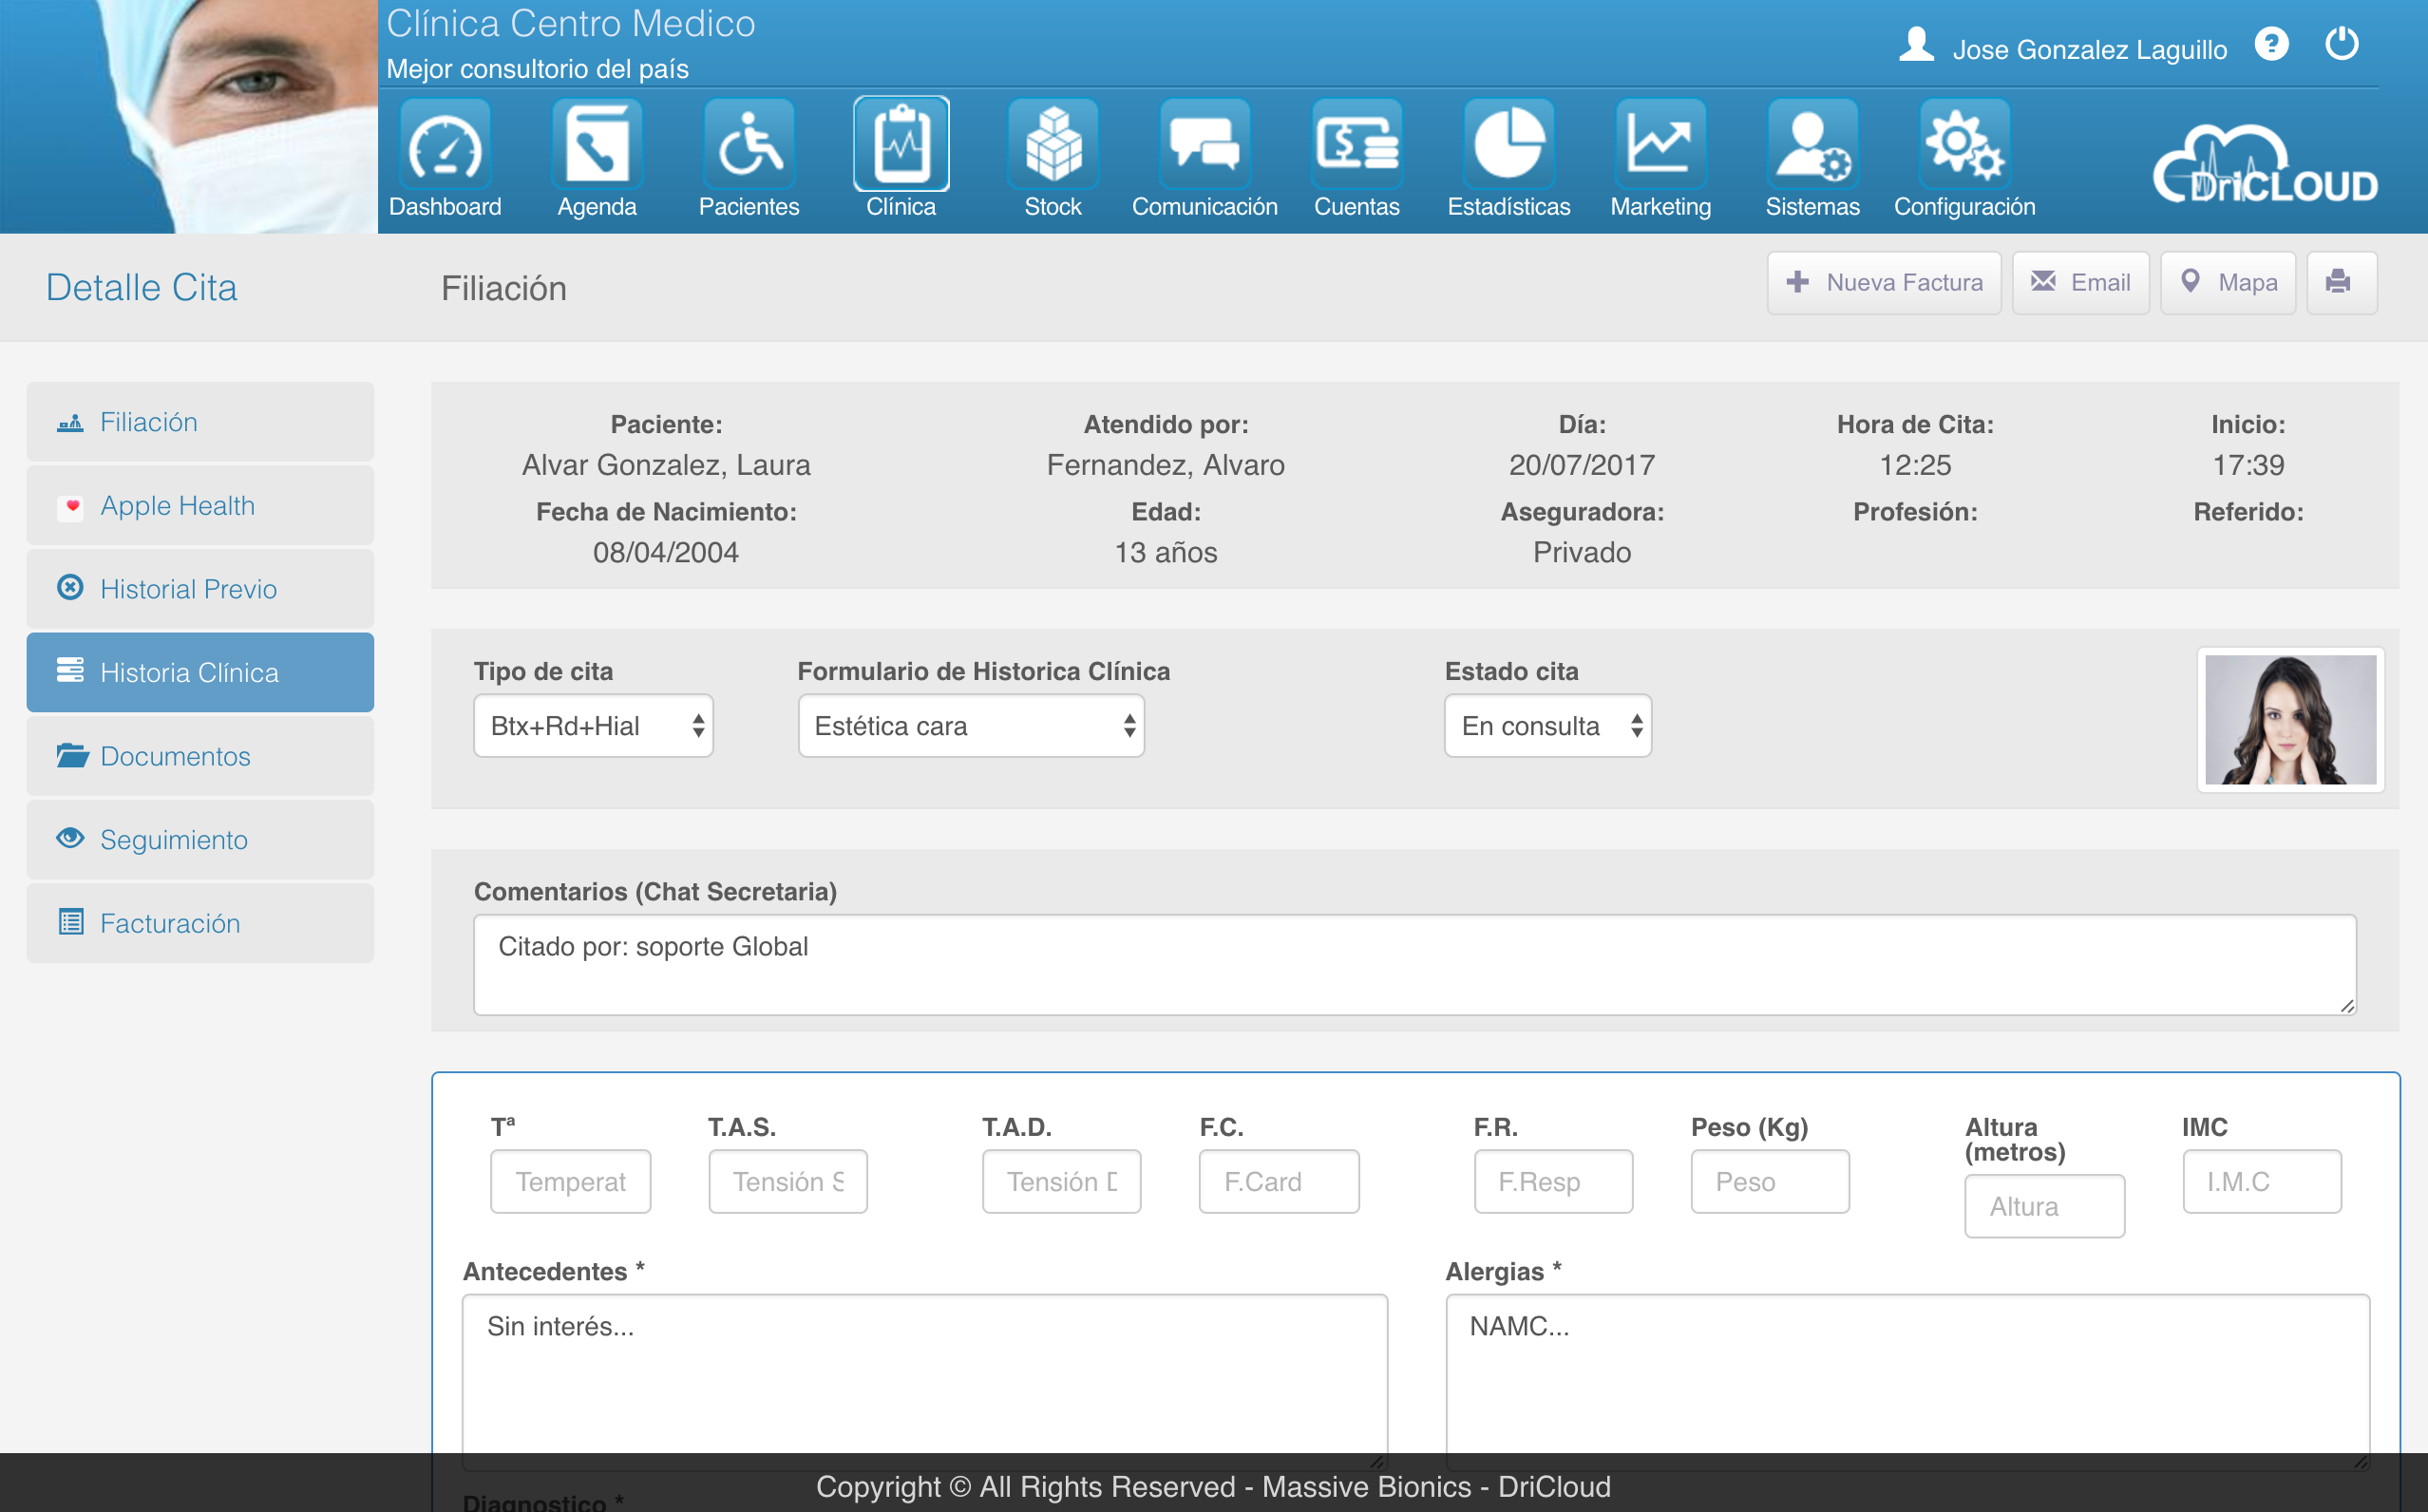Click the power logout icon
The height and width of the screenshot is (1512, 2428).
(2341, 45)
